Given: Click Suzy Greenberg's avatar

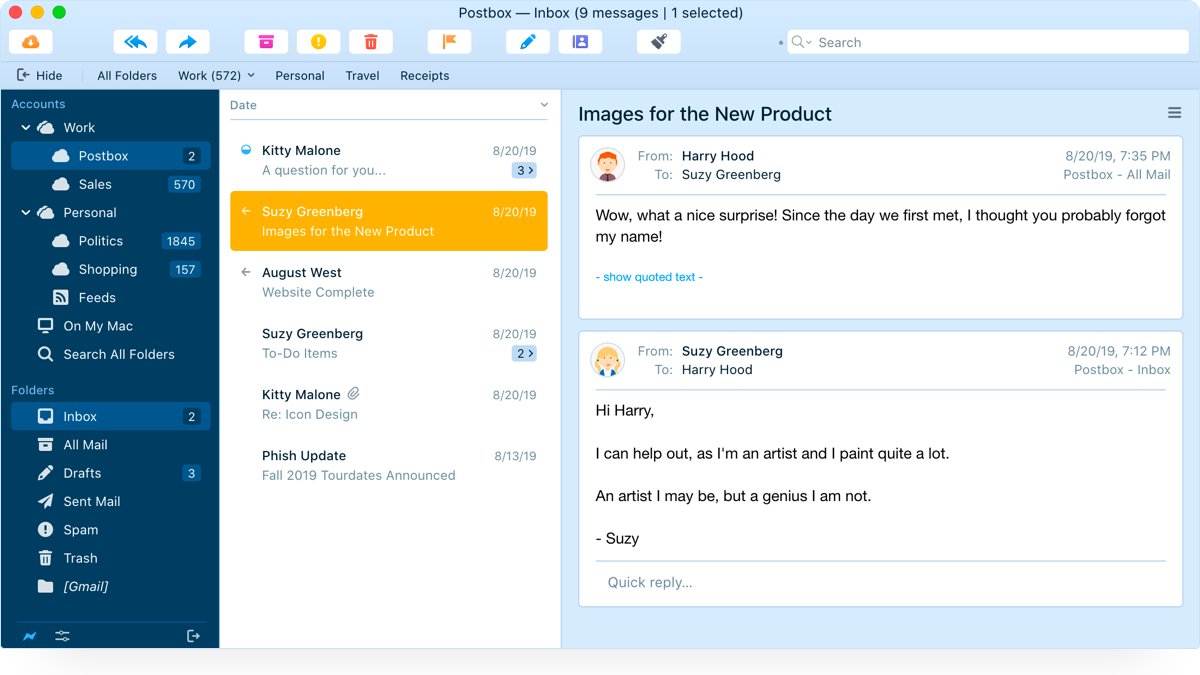Looking at the screenshot, I should coord(608,360).
